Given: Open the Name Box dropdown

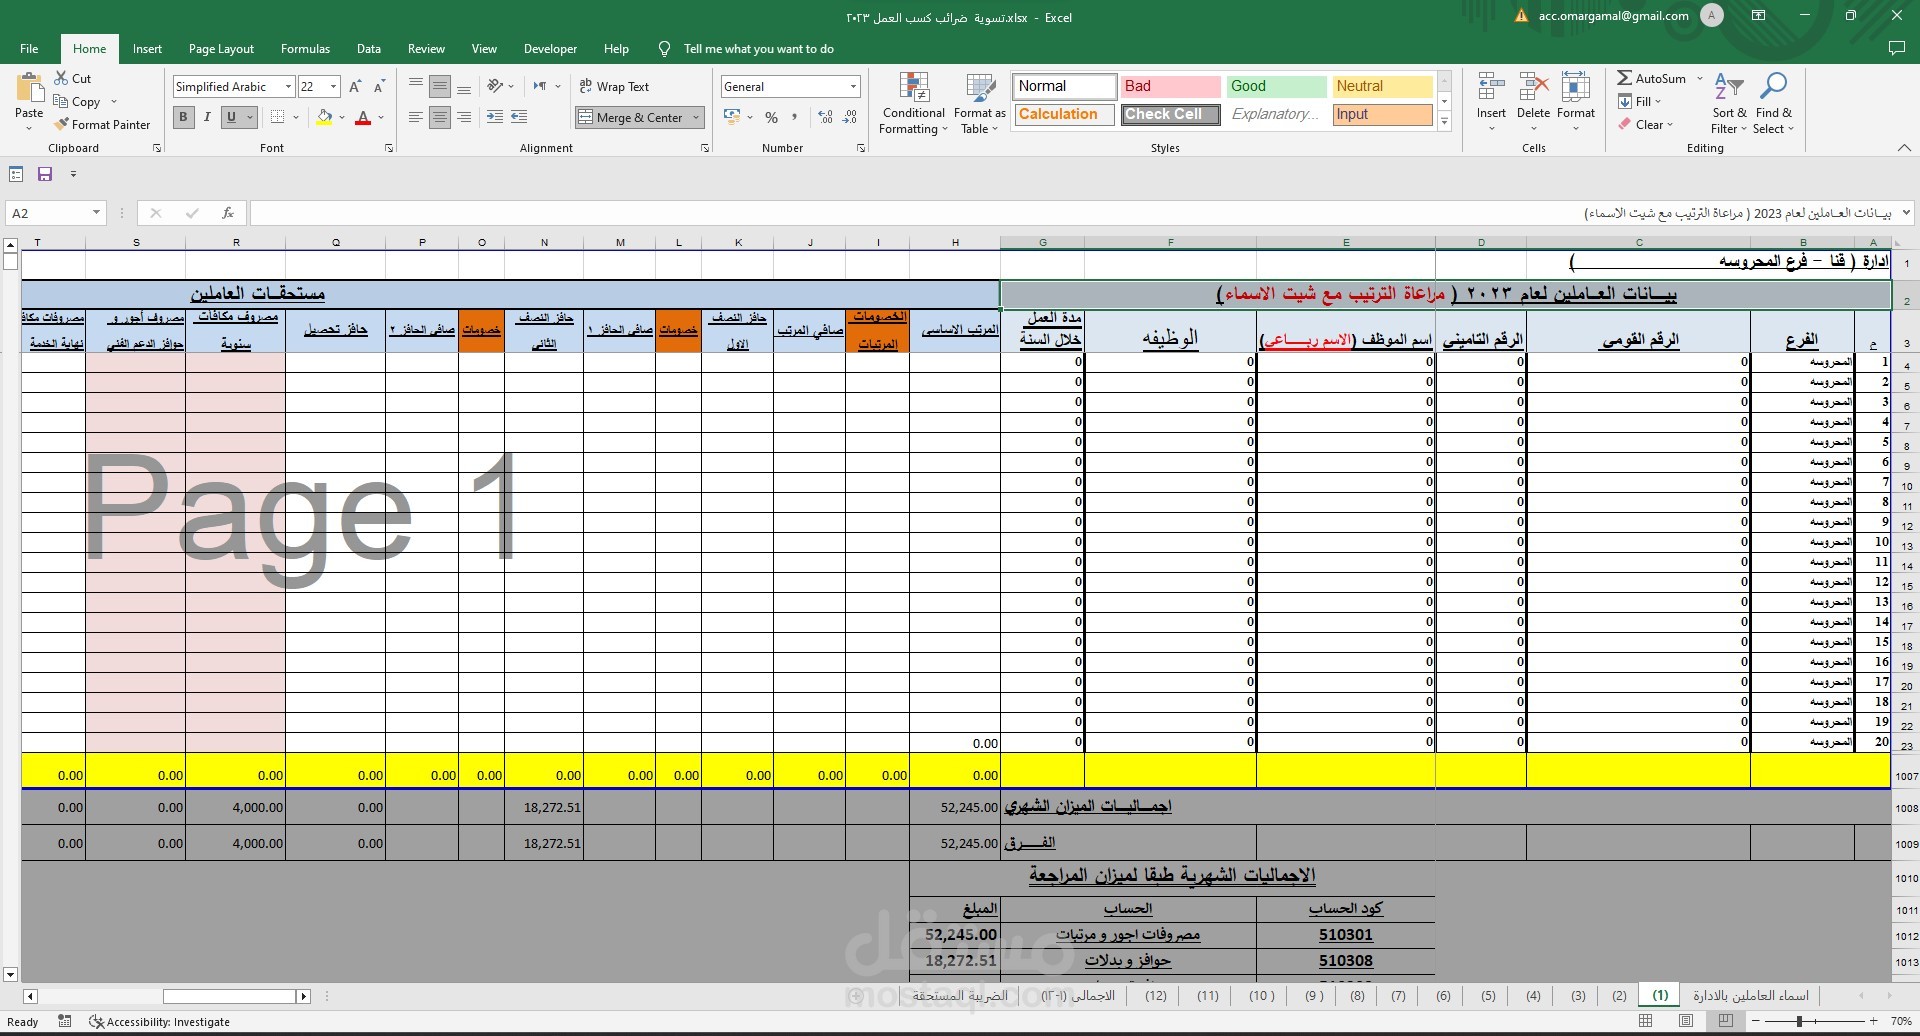Looking at the screenshot, I should pyautogui.click(x=96, y=213).
